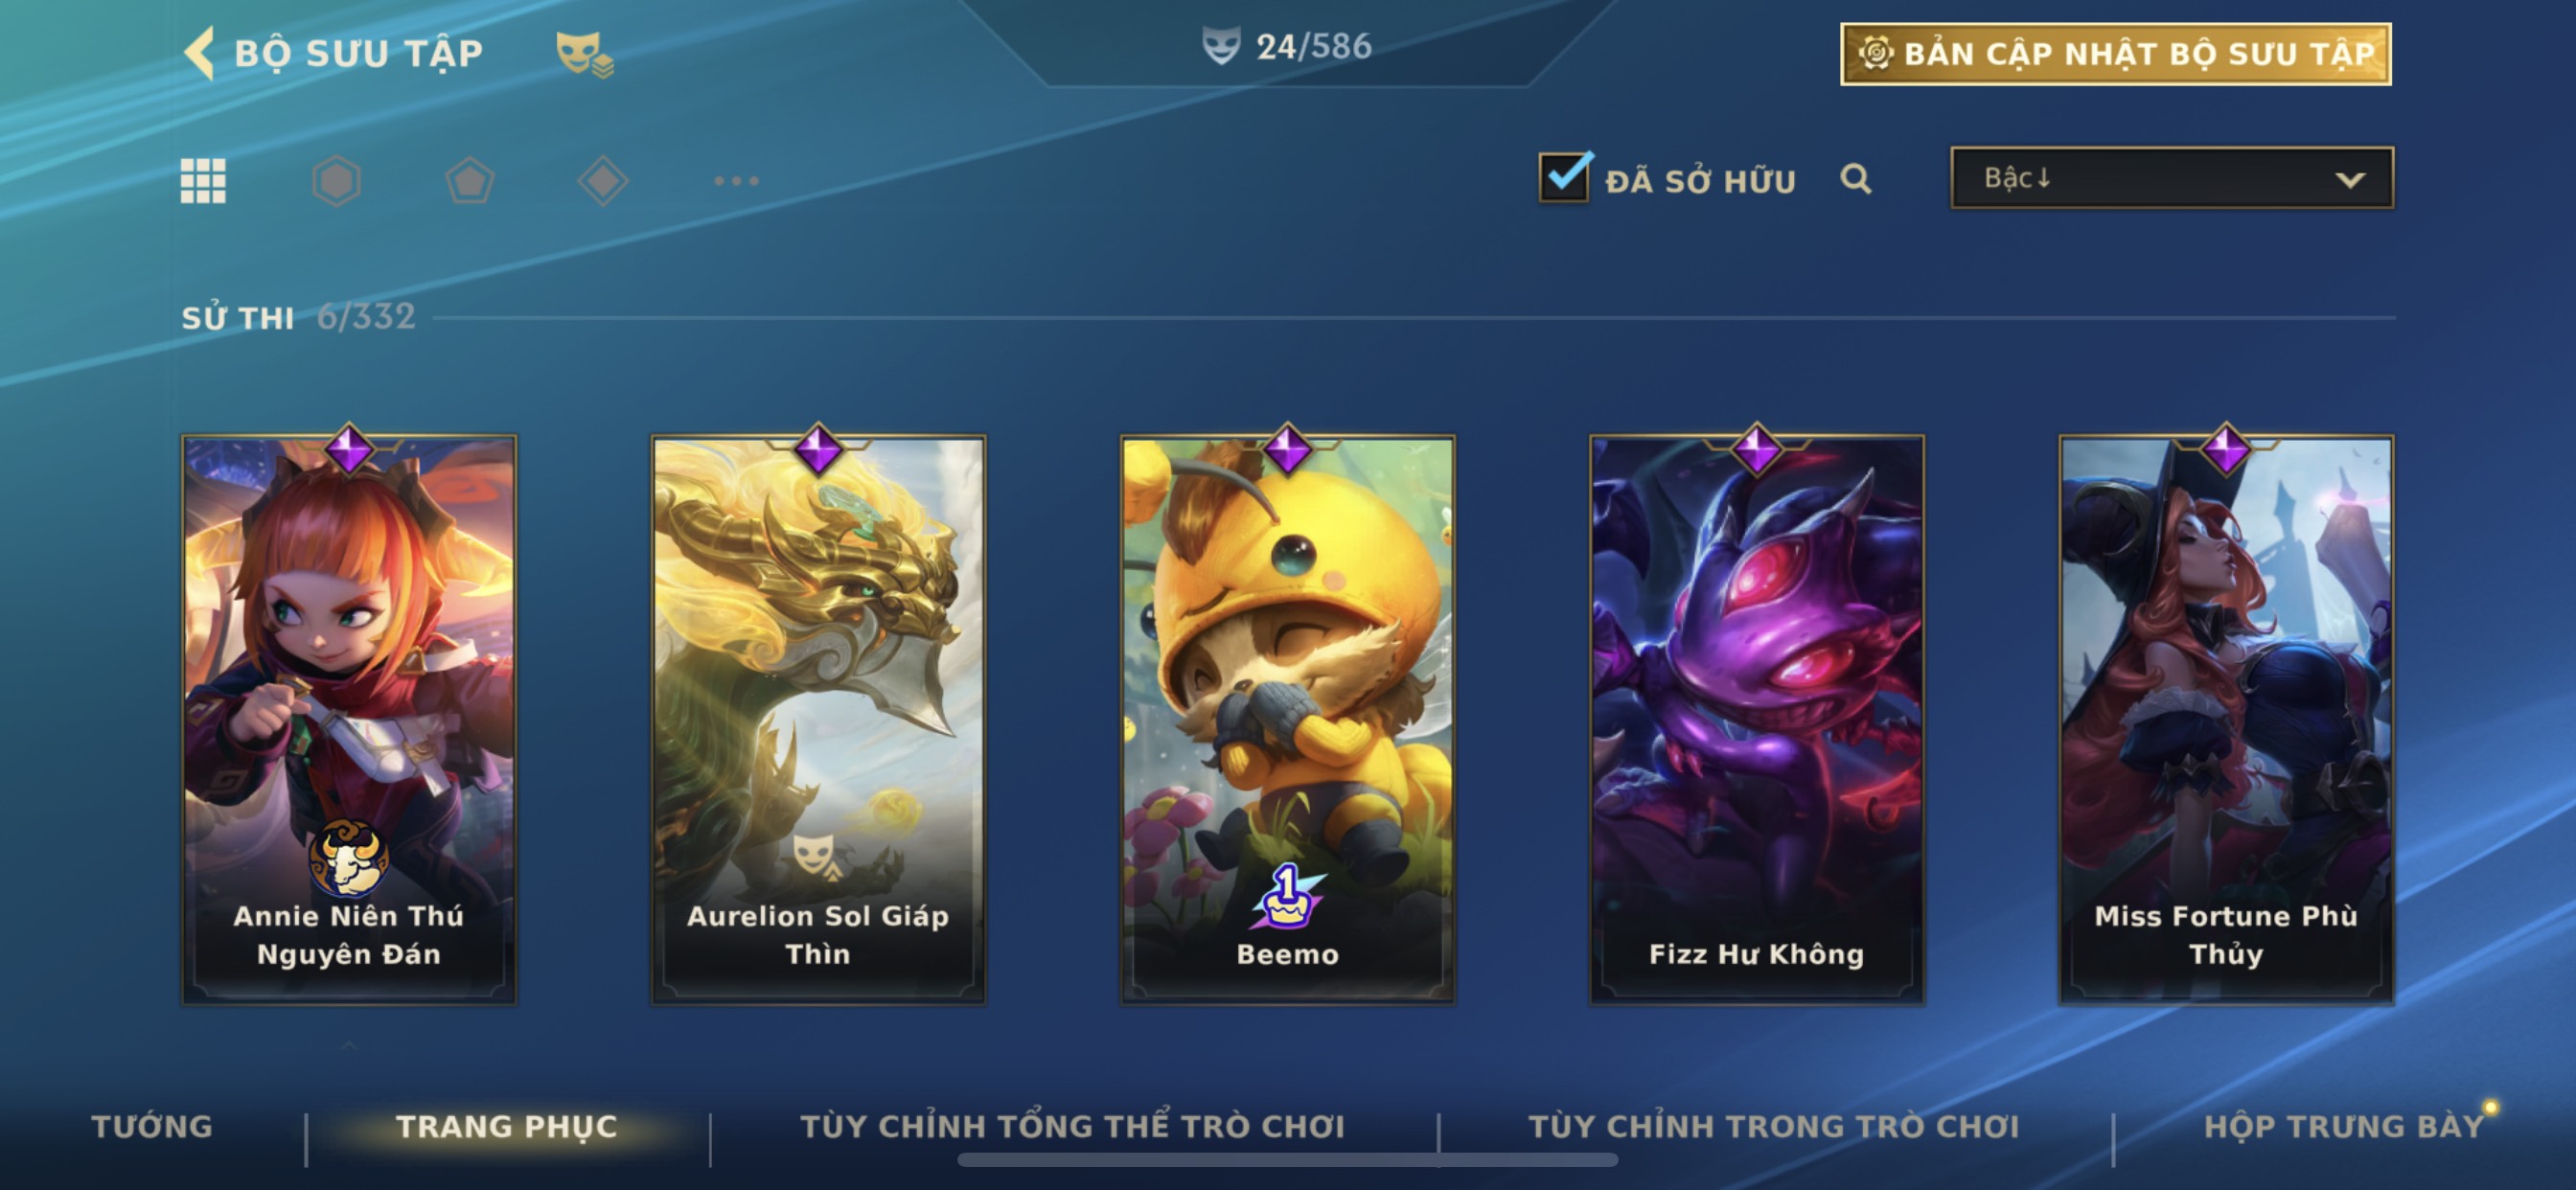Go back using the Bộ Sưu Tập arrow
The image size is (2576, 1190).
pyautogui.click(x=199, y=52)
